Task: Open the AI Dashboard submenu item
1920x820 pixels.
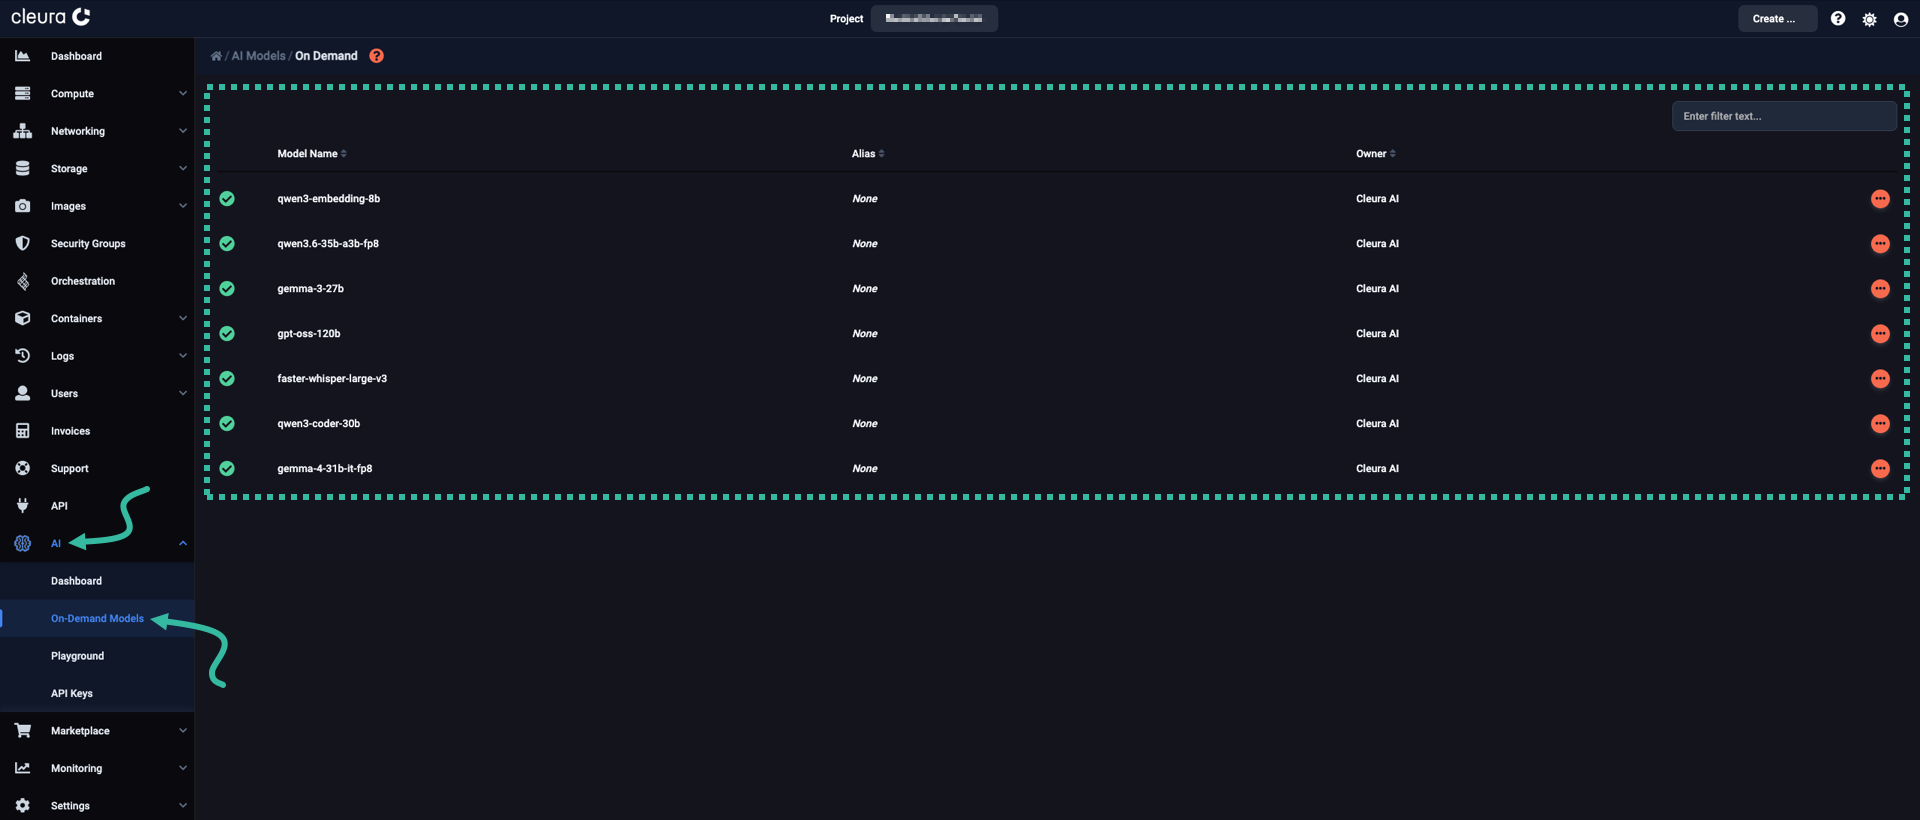Action: coord(97,581)
